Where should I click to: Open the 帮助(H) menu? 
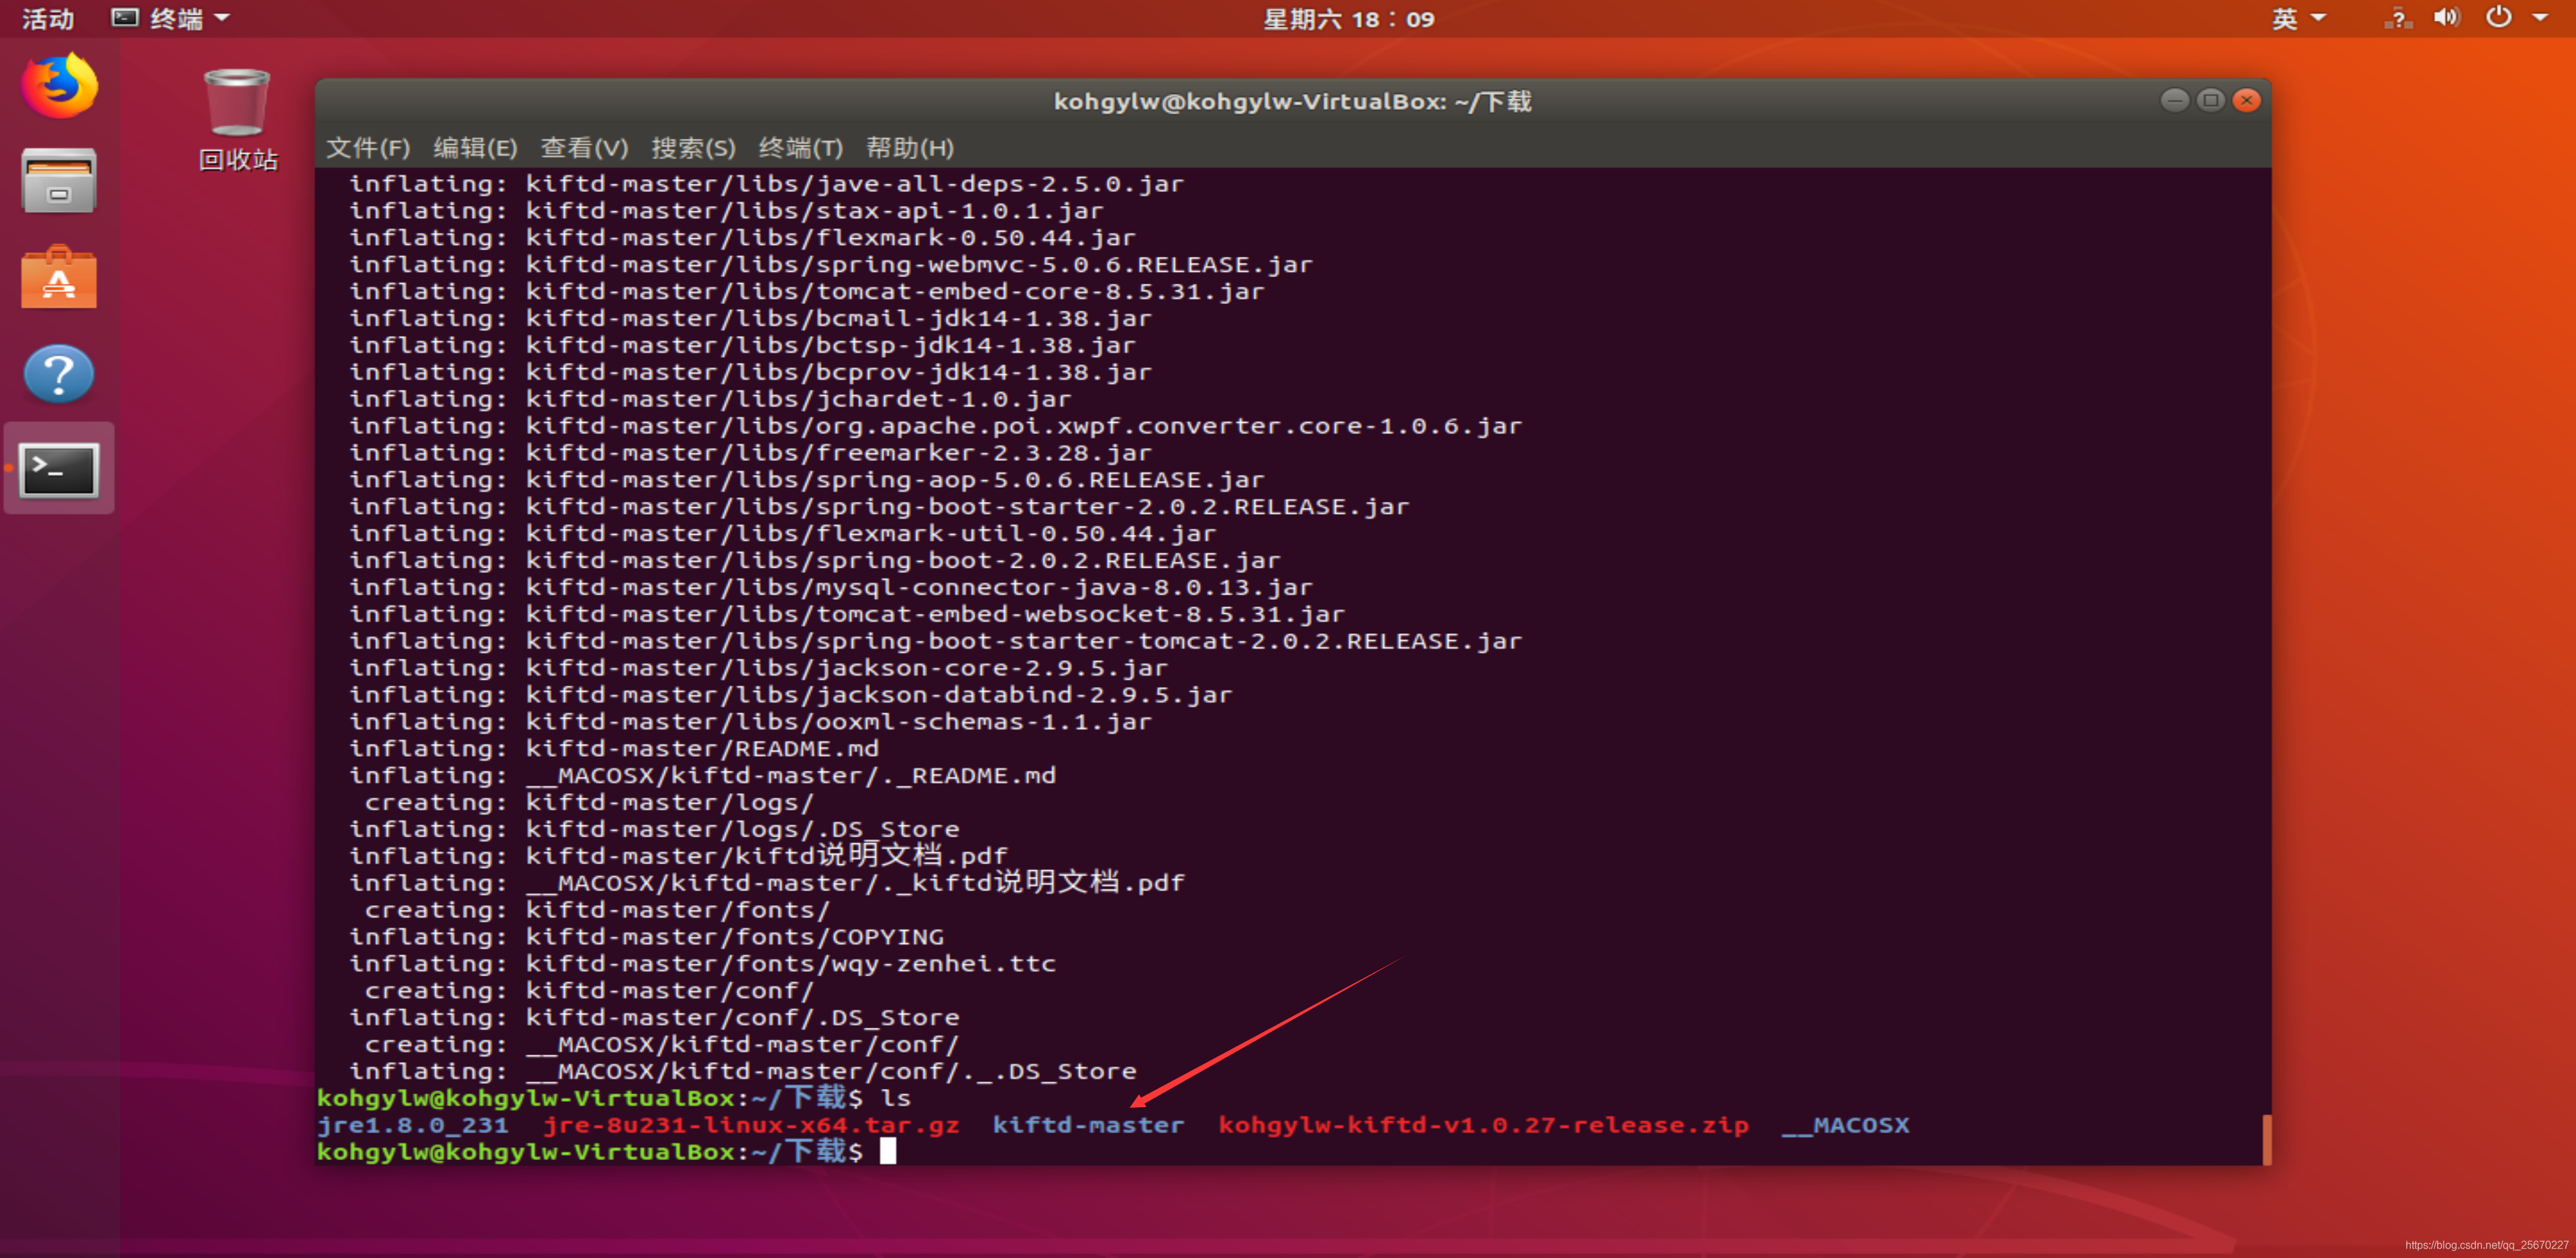point(909,147)
